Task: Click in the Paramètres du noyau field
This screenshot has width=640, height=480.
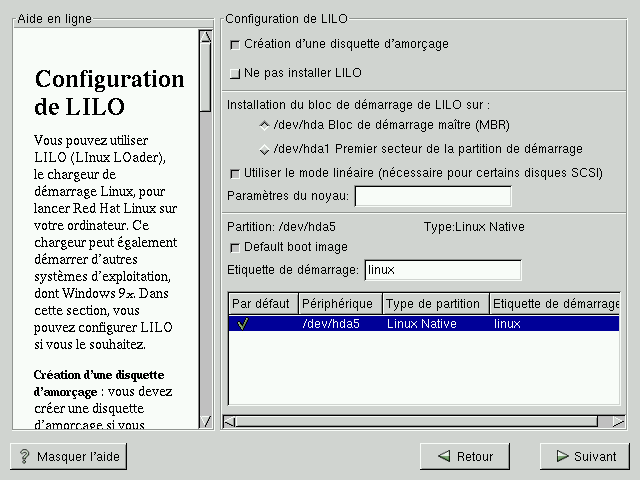Action: (x=432, y=195)
